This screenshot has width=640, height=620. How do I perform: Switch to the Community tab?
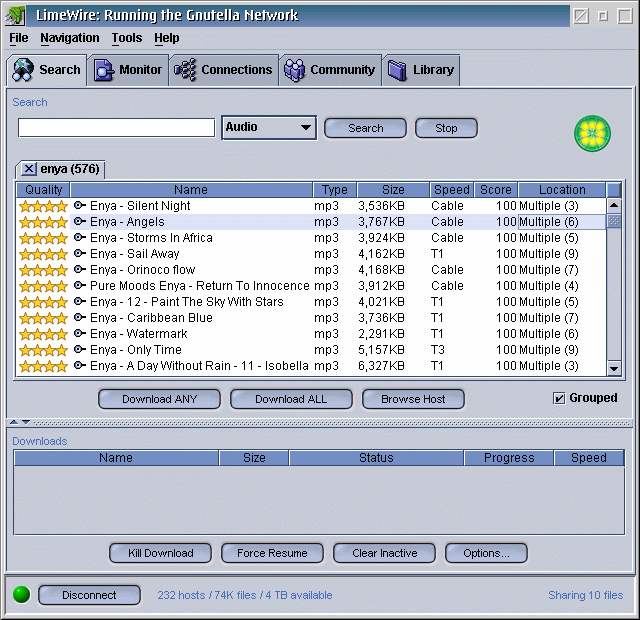[330, 70]
